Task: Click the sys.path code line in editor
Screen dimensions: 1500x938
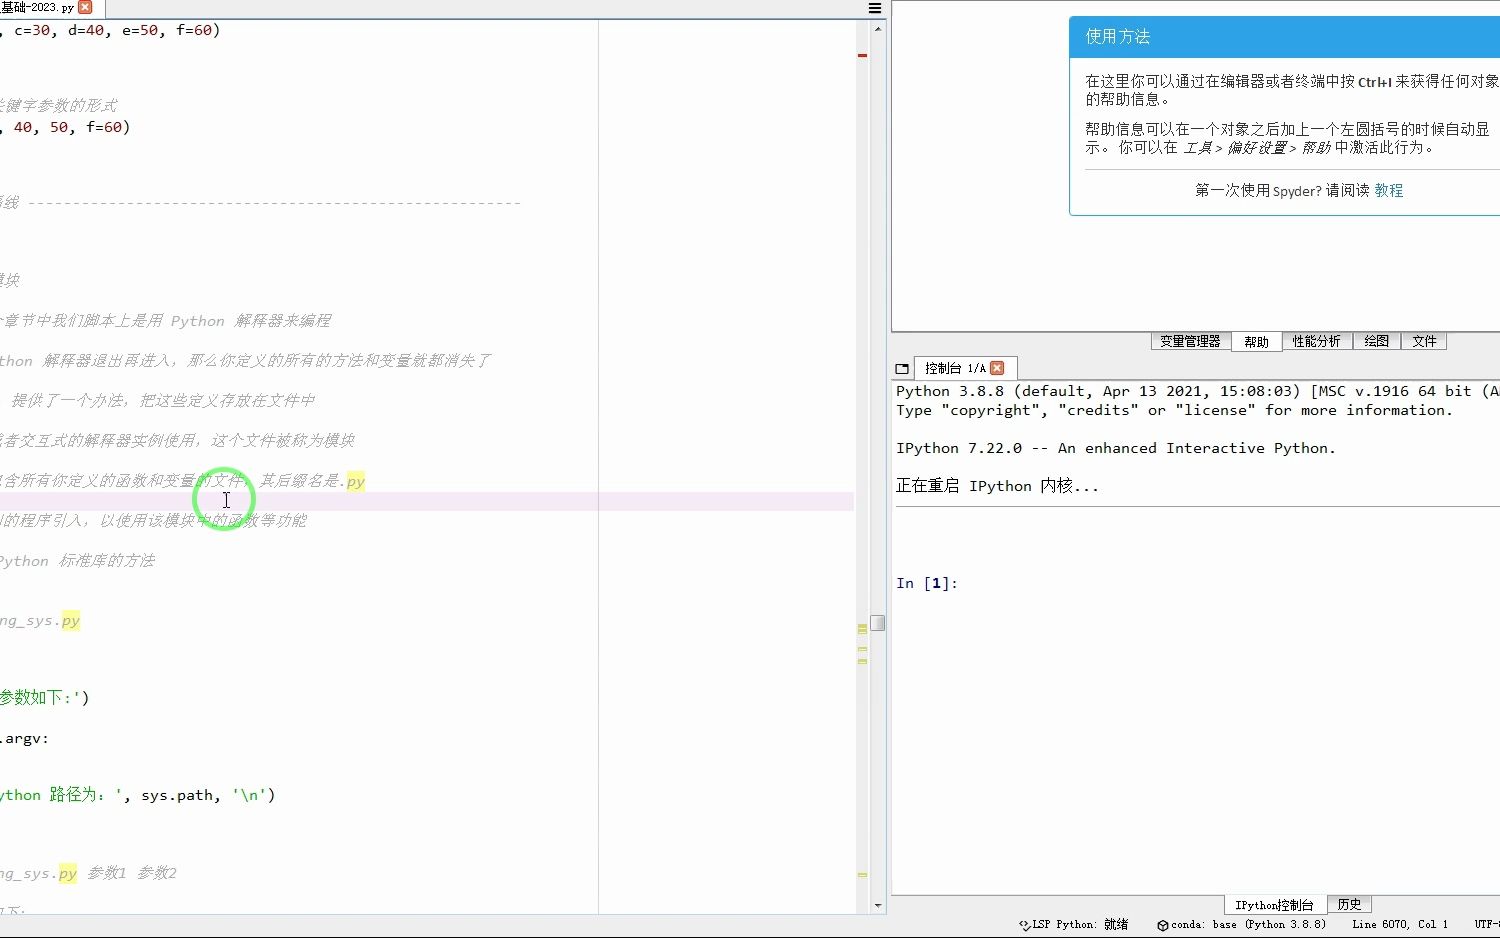Action: [137, 795]
